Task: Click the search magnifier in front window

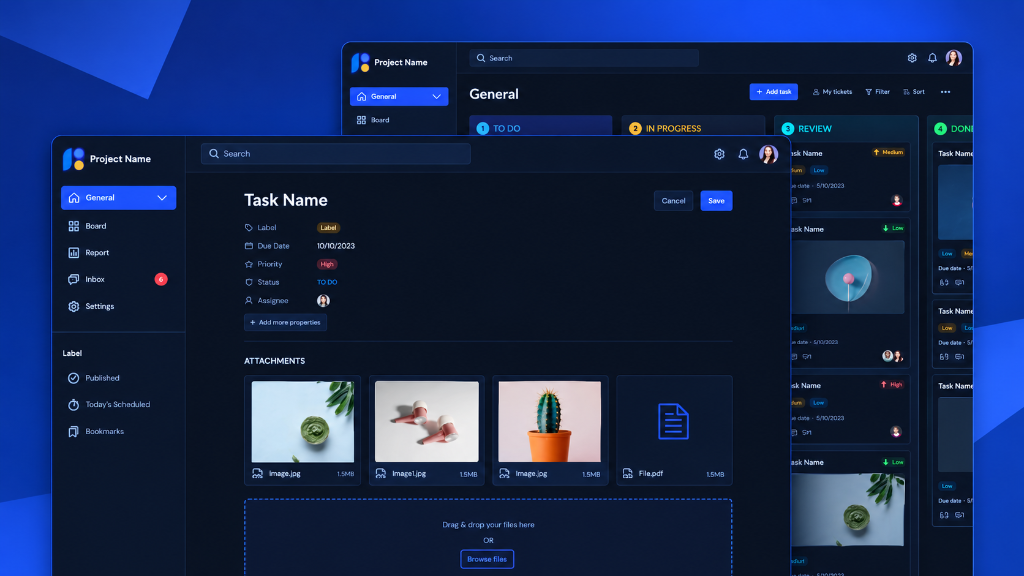Action: pos(214,153)
